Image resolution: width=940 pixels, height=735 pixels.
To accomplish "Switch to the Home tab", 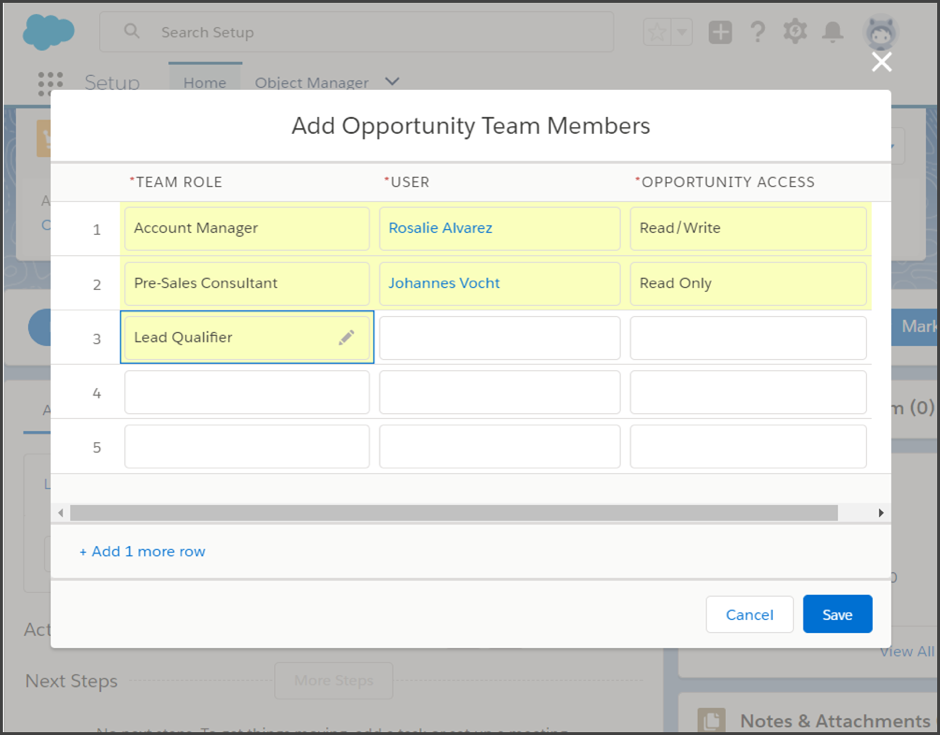I will click(x=205, y=83).
